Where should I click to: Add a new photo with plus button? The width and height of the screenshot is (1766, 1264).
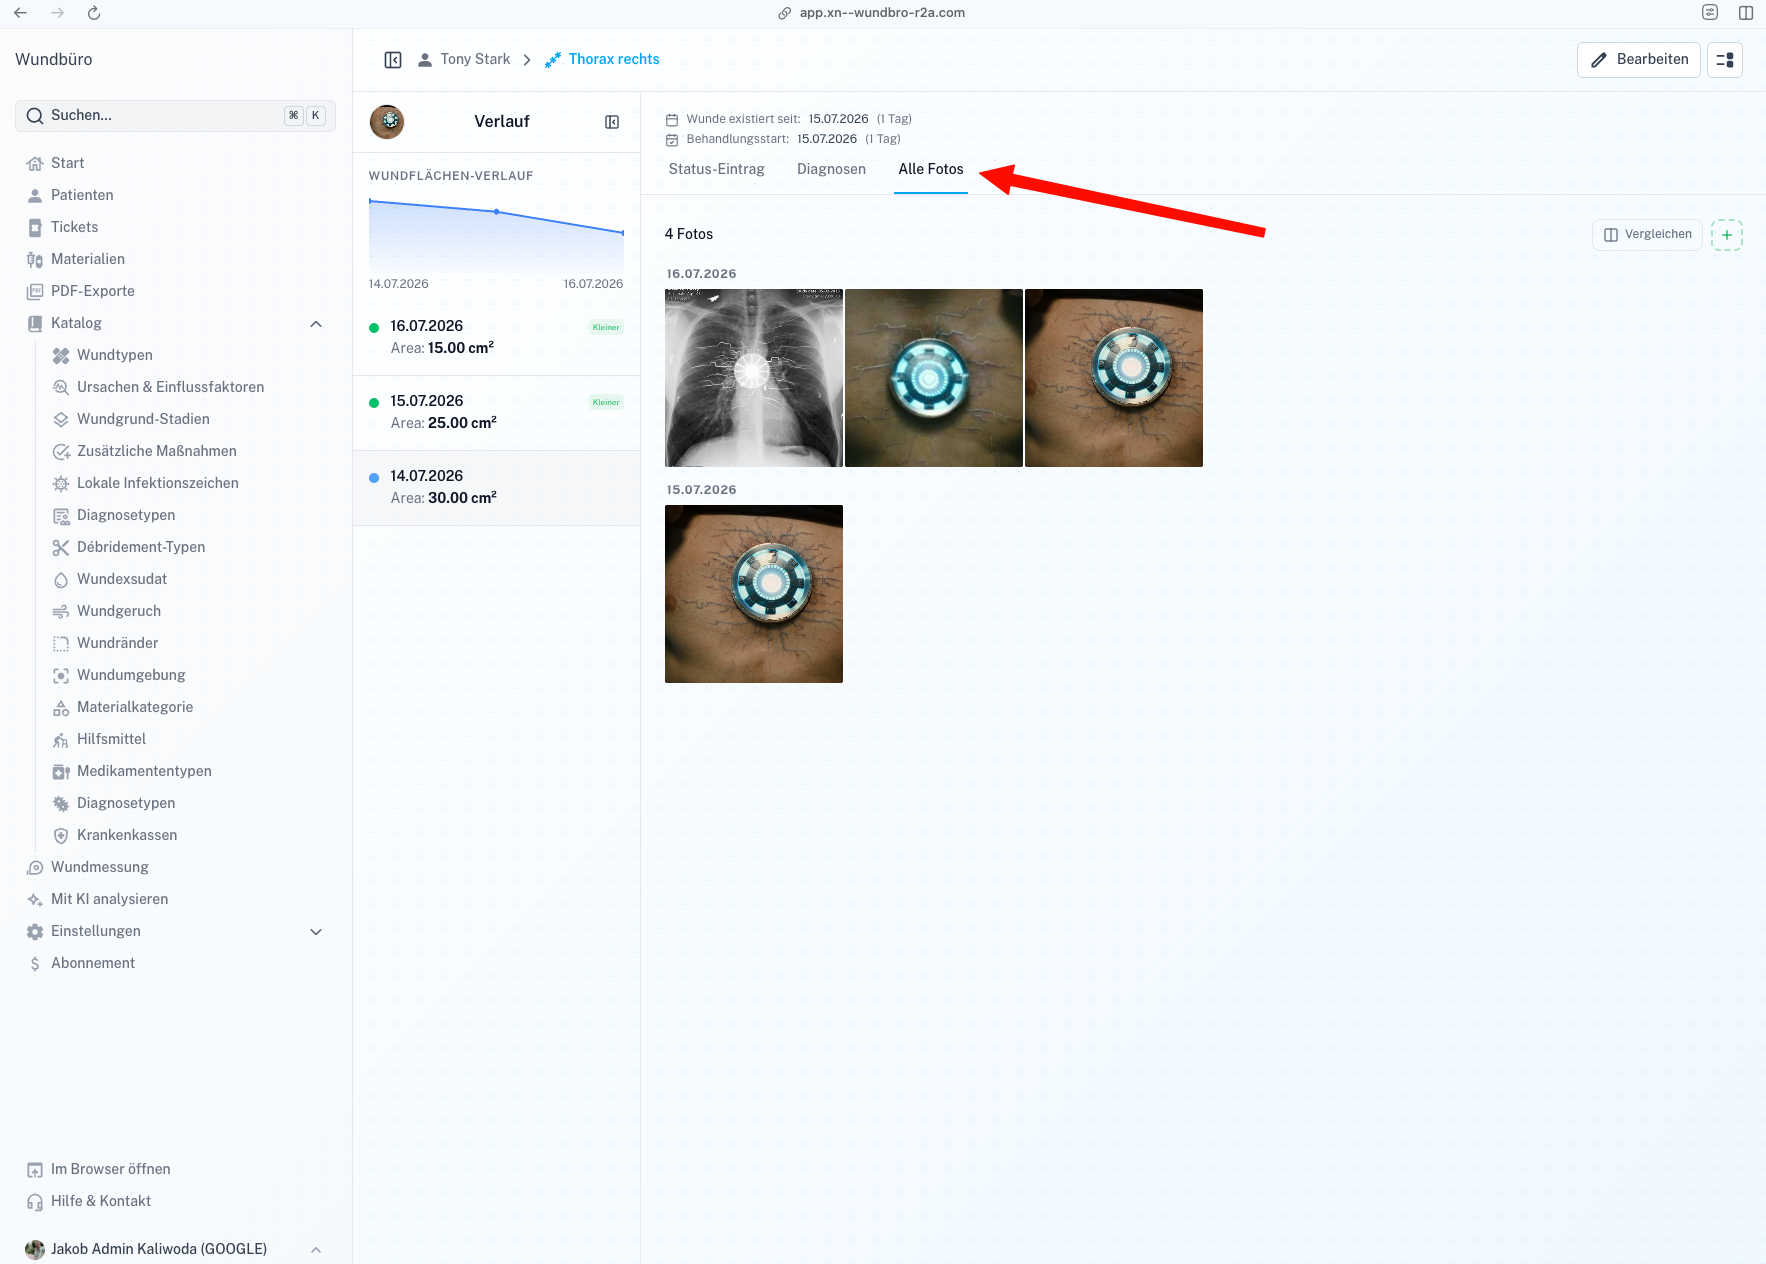(x=1727, y=235)
